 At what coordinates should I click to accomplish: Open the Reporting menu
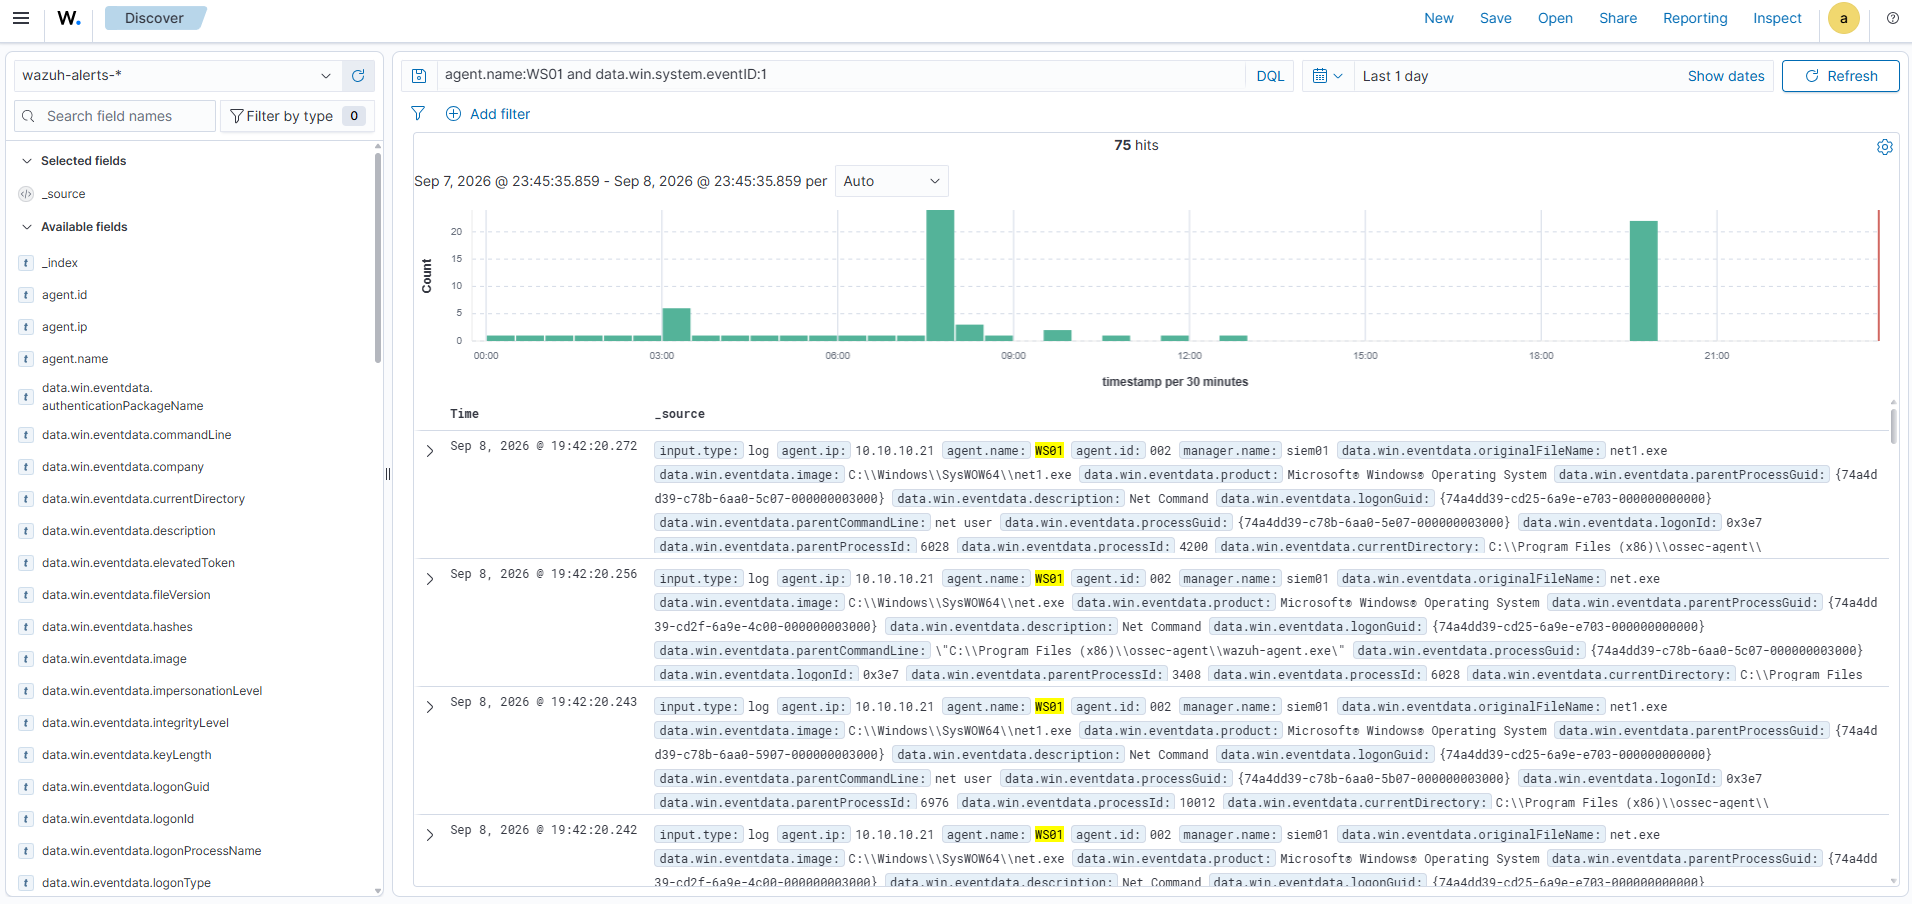[1694, 18]
